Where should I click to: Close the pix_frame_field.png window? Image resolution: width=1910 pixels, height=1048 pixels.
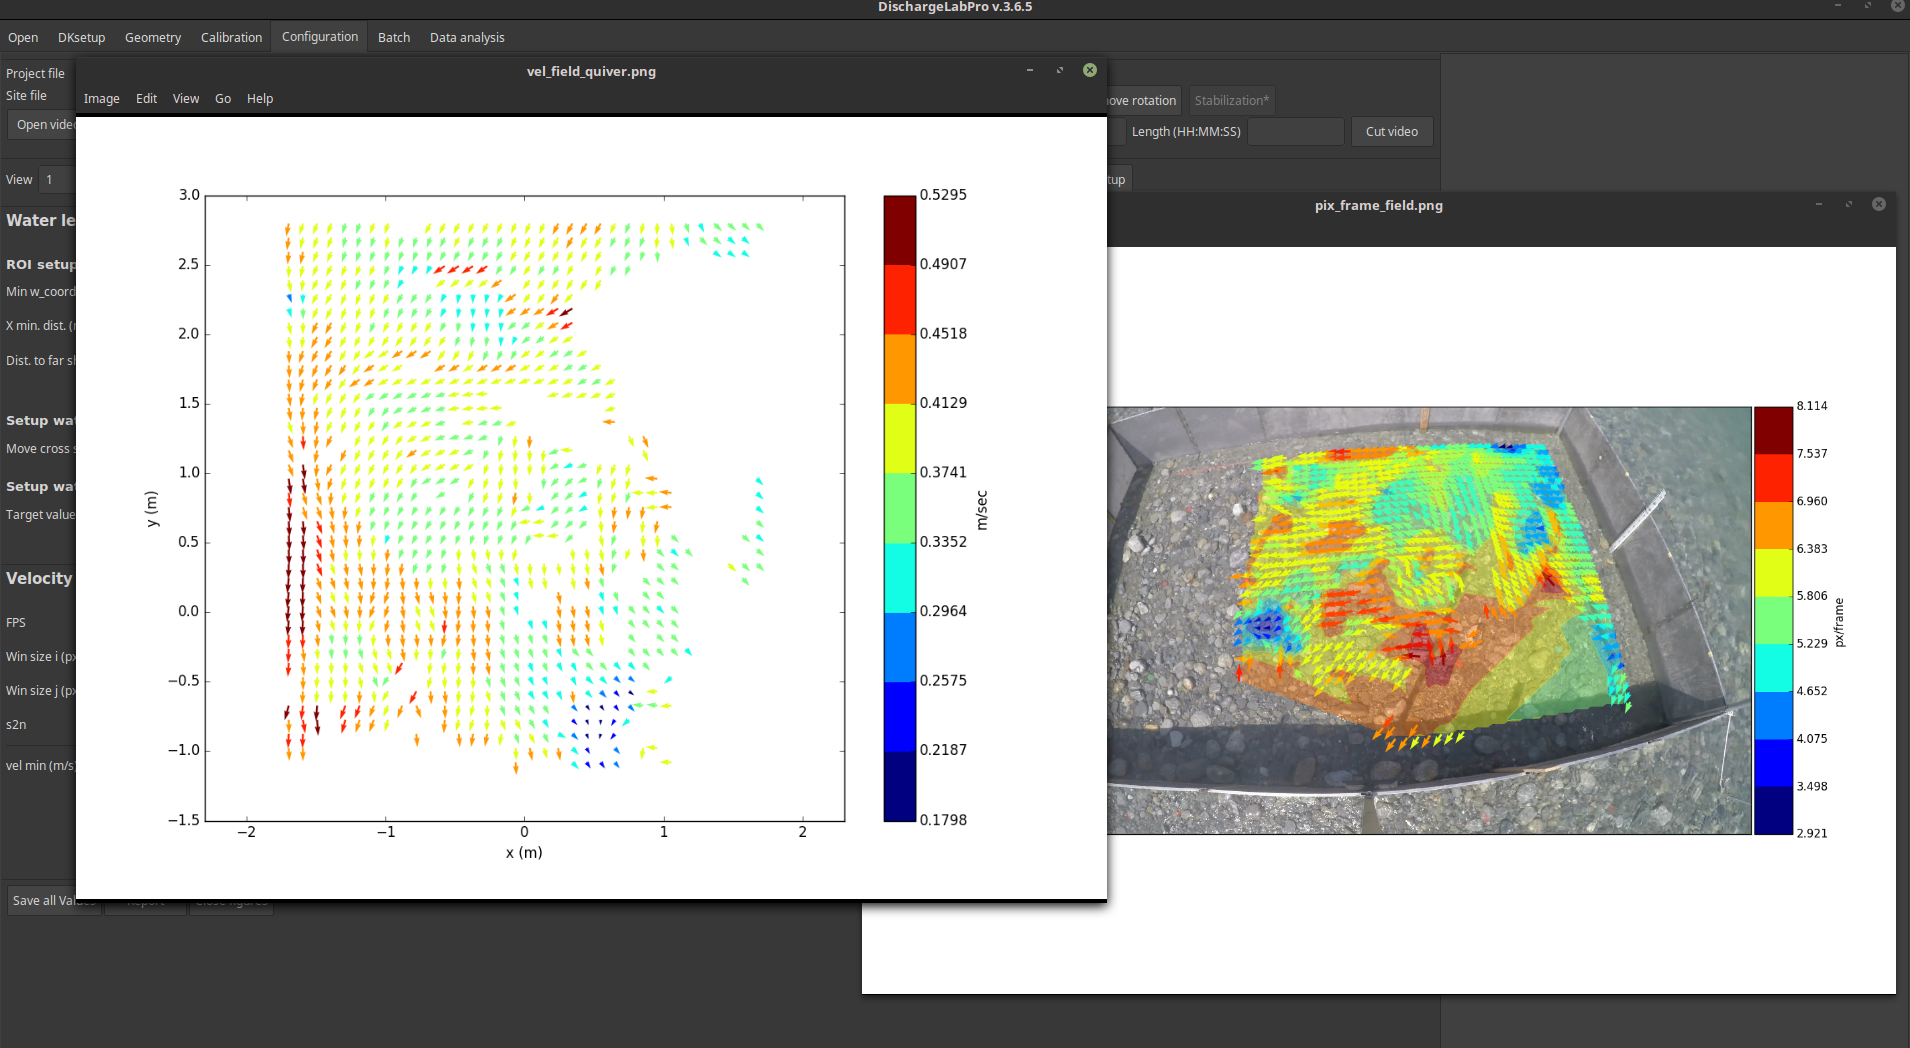tap(1879, 205)
